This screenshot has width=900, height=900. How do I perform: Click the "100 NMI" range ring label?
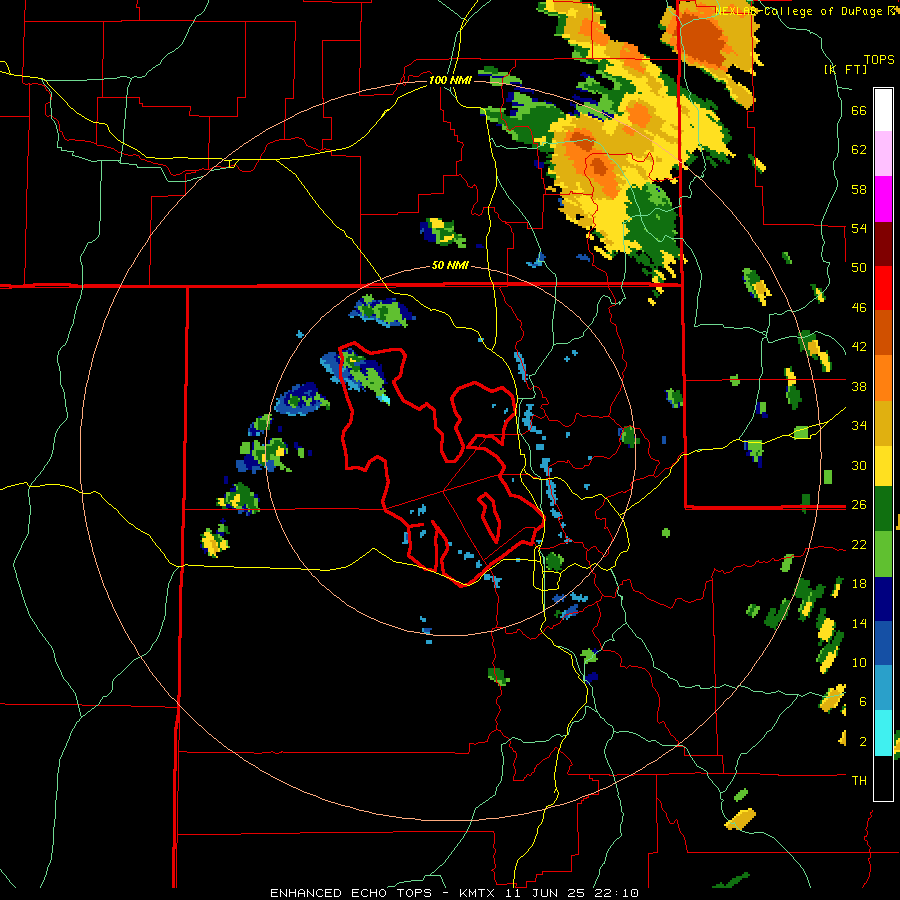coord(450,80)
